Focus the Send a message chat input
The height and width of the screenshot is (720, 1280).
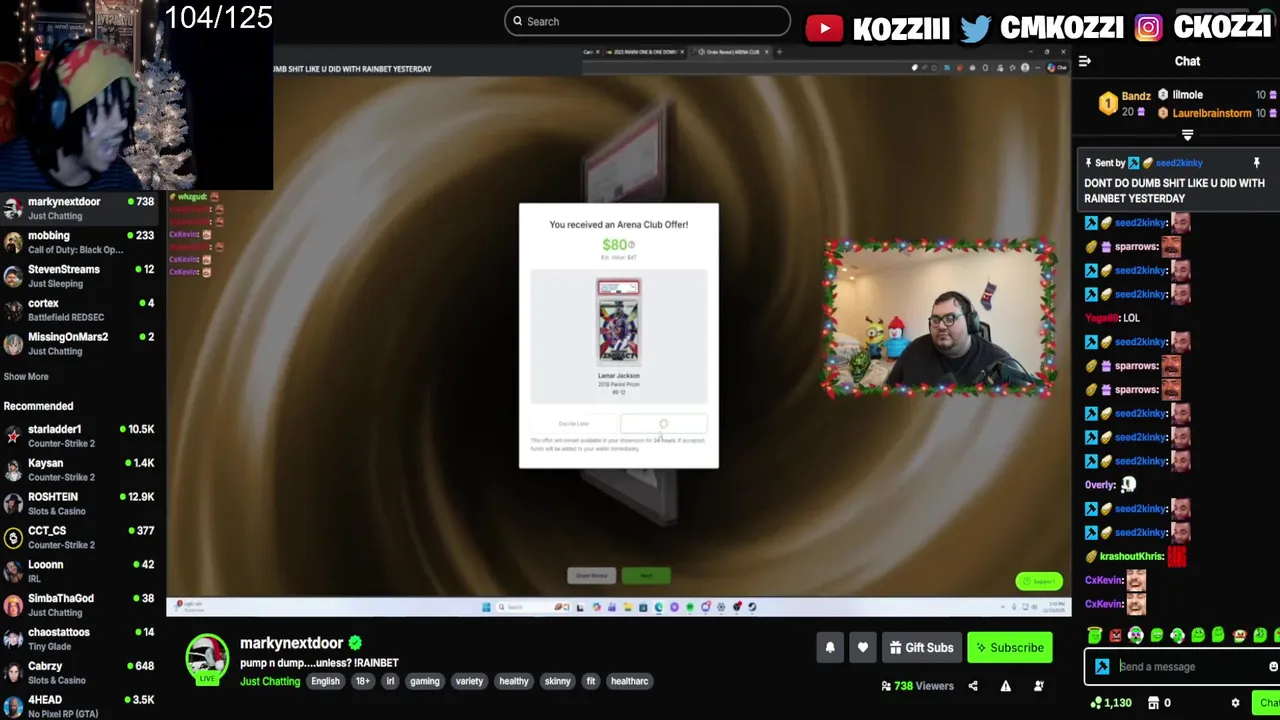1183,667
